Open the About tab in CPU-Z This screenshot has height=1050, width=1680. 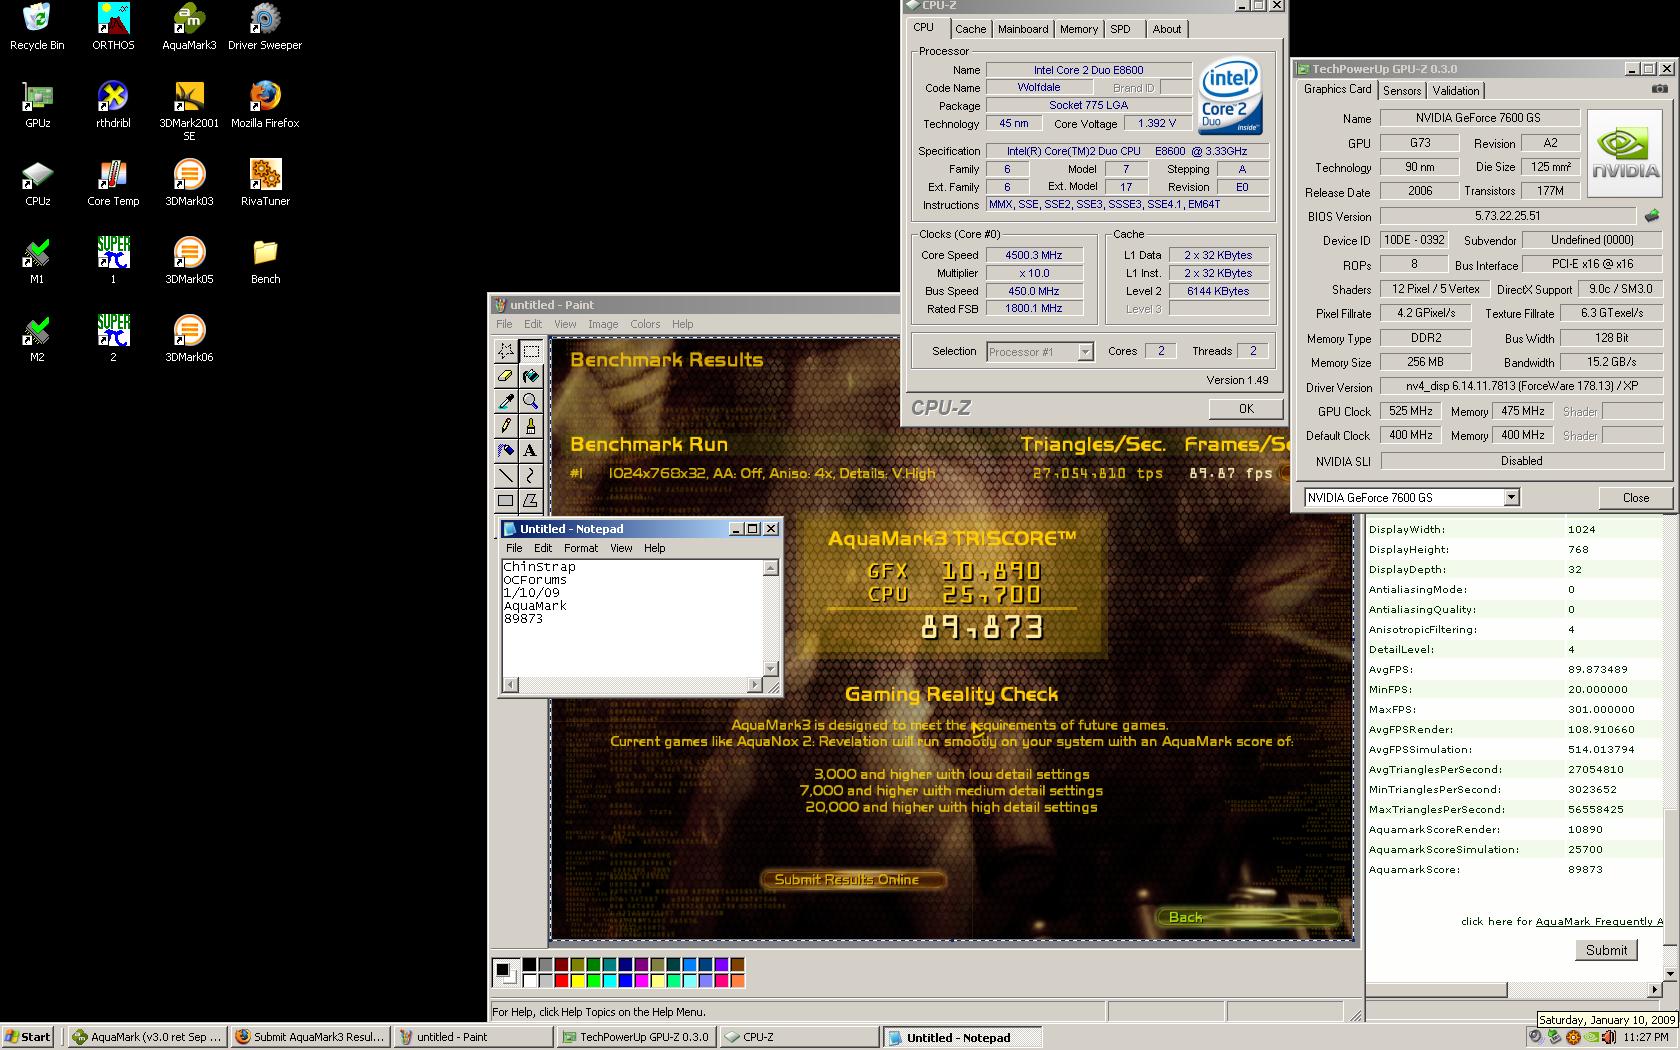click(1167, 29)
